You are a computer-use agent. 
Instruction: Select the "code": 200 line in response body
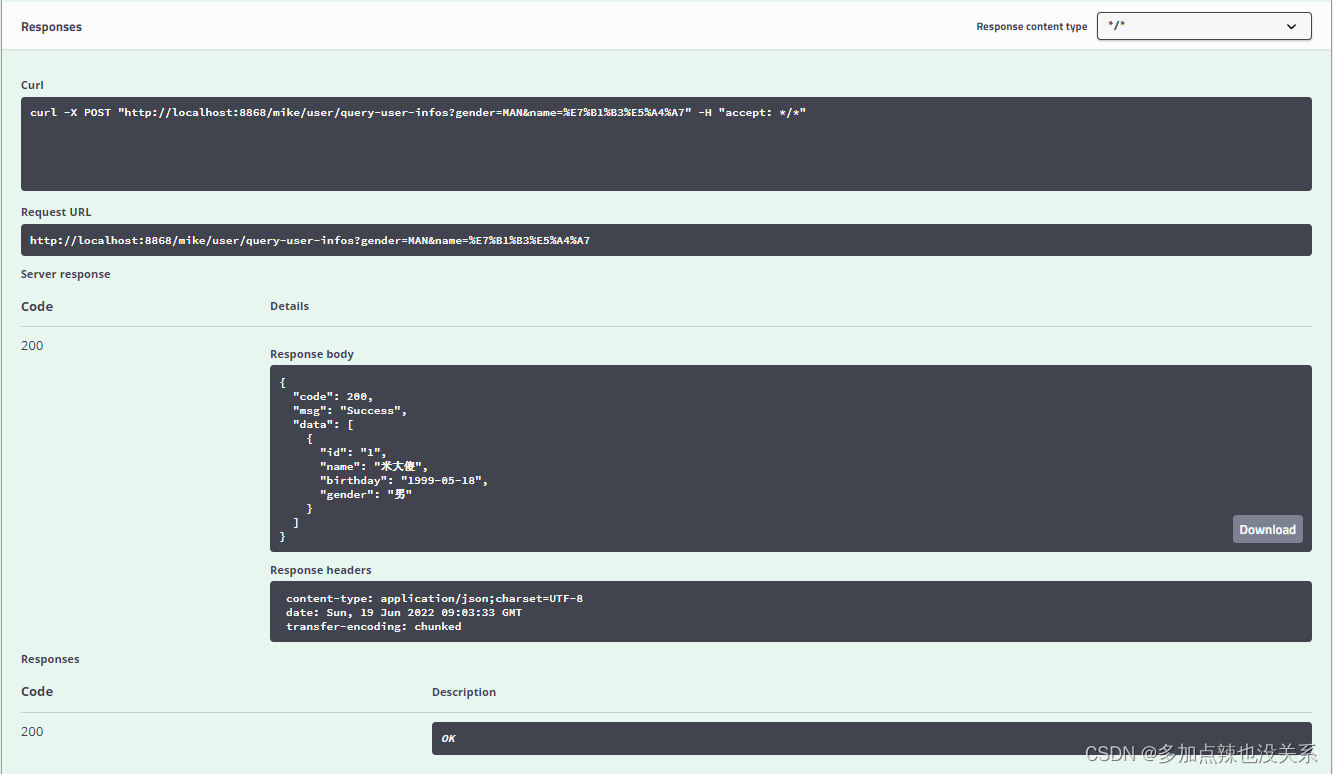333,397
